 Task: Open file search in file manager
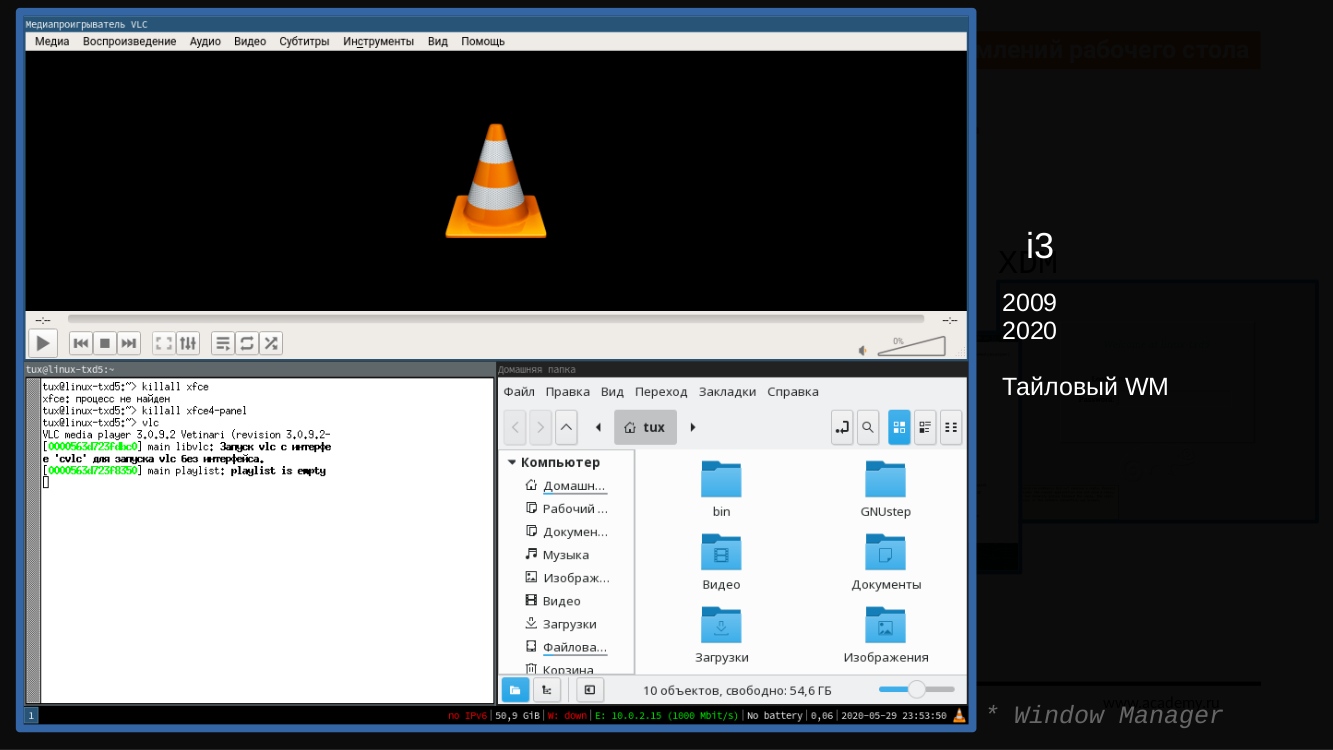[x=868, y=427]
